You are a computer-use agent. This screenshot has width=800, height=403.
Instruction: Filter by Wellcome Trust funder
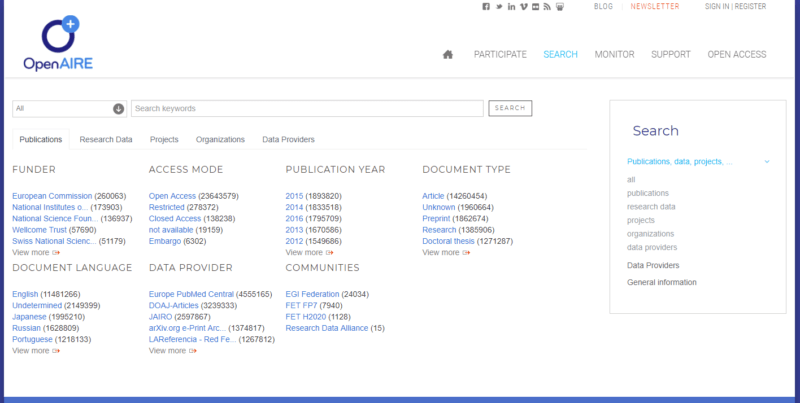click(39, 230)
